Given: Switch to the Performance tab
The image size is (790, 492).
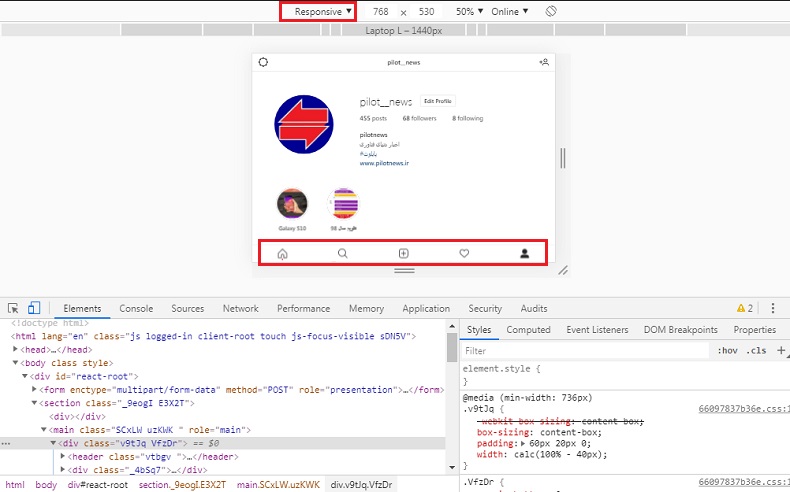Looking at the screenshot, I should click(x=303, y=308).
